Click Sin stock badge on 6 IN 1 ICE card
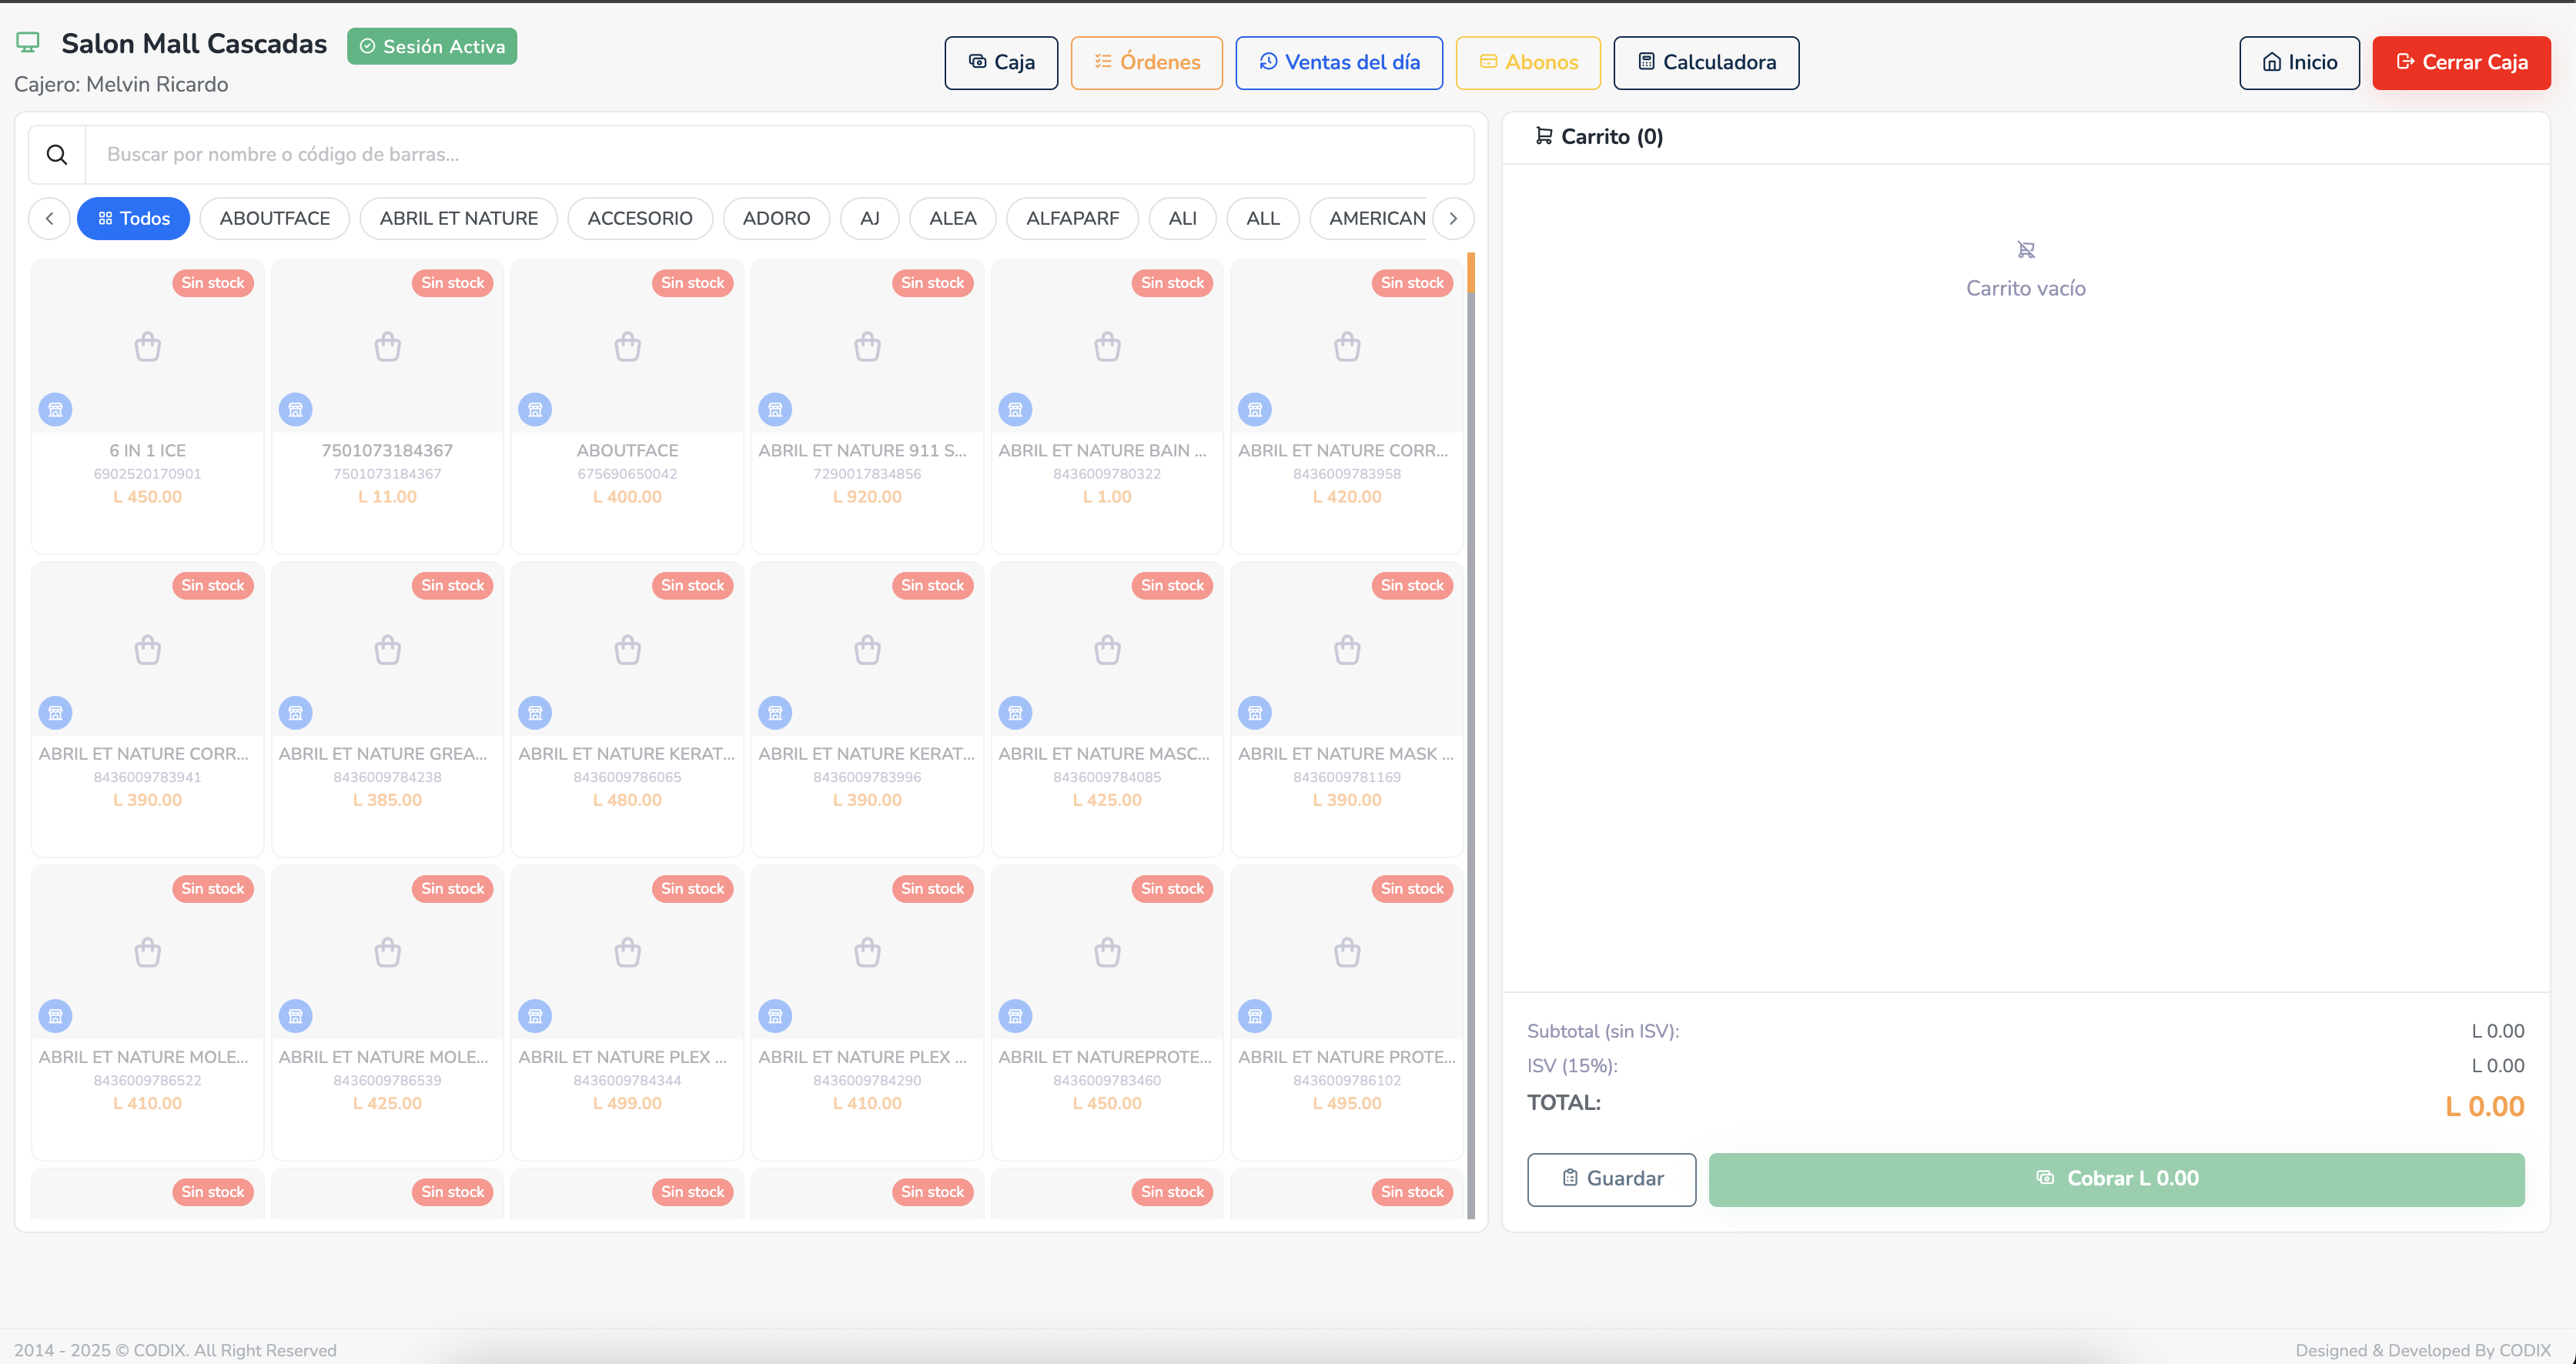 [213, 283]
